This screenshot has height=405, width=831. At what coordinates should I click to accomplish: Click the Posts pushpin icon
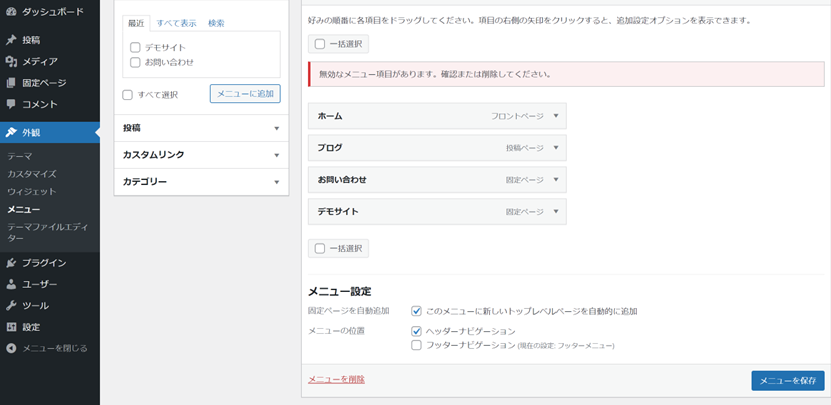click(11, 40)
